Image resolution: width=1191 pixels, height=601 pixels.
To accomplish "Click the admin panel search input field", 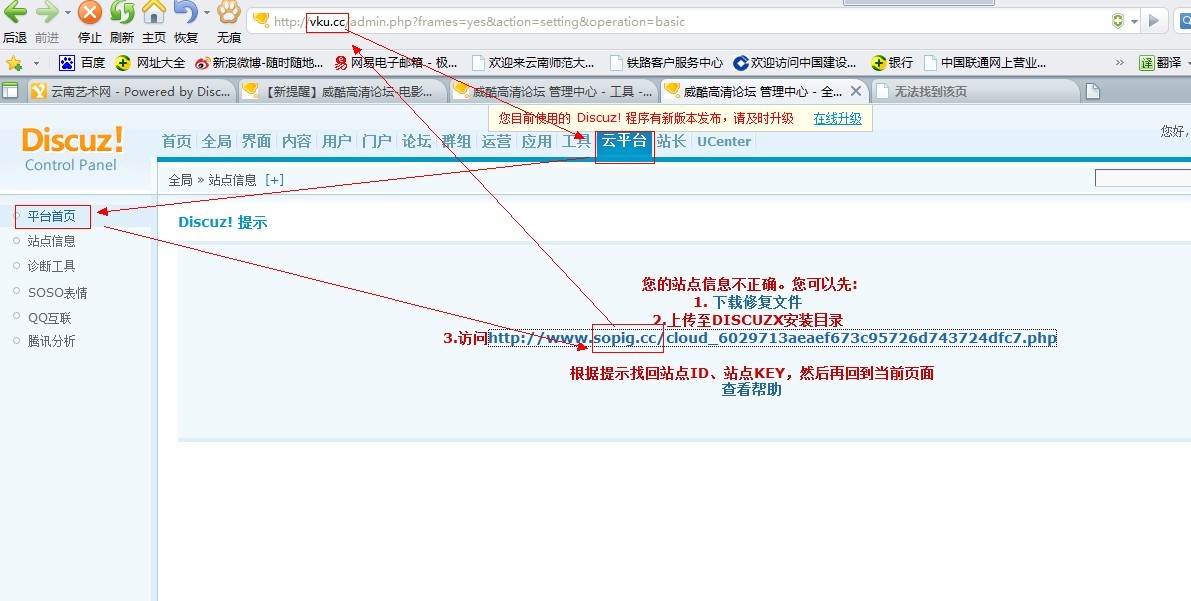I will pos(1142,178).
